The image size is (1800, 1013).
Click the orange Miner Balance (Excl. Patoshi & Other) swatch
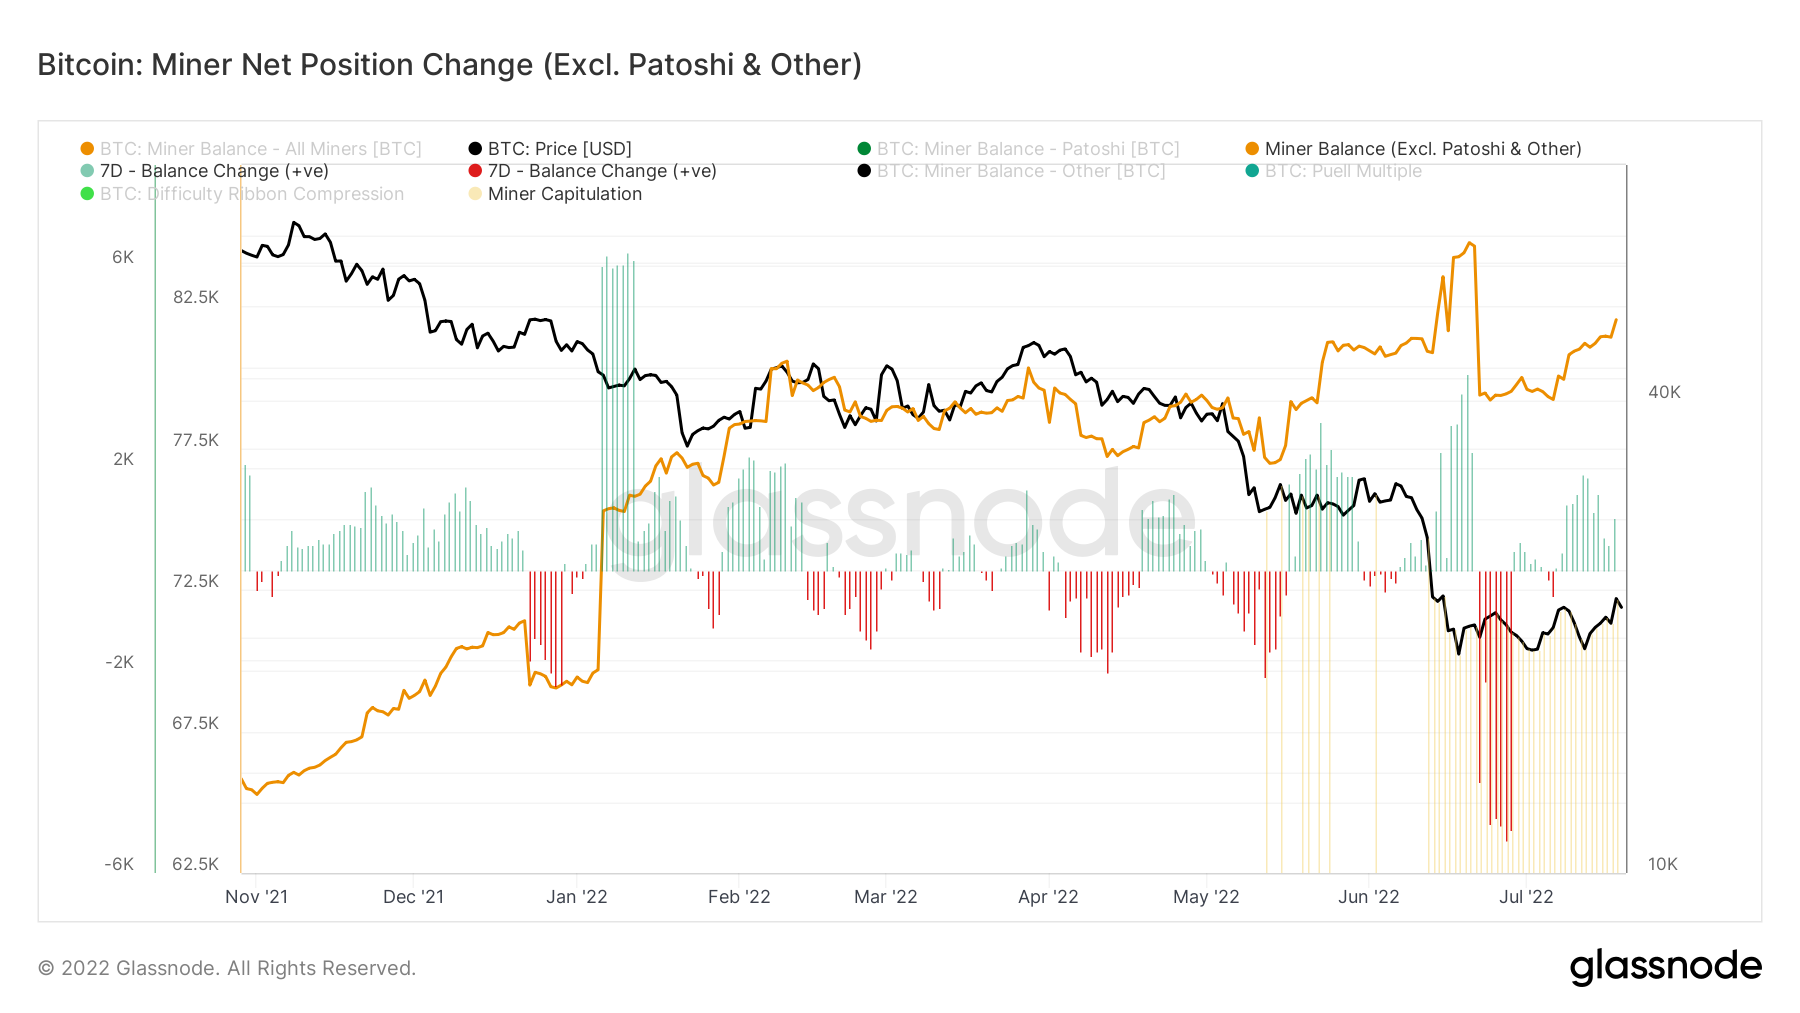click(x=1252, y=149)
